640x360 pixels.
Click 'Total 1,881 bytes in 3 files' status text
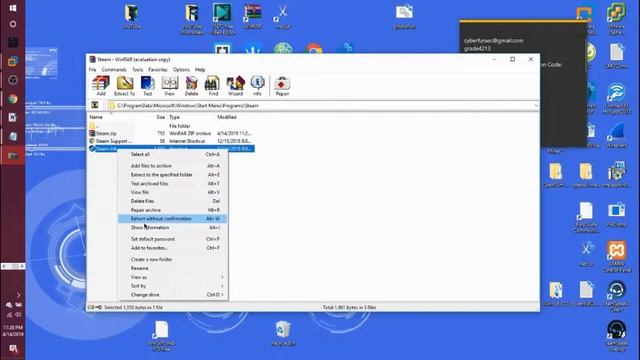pos(349,307)
